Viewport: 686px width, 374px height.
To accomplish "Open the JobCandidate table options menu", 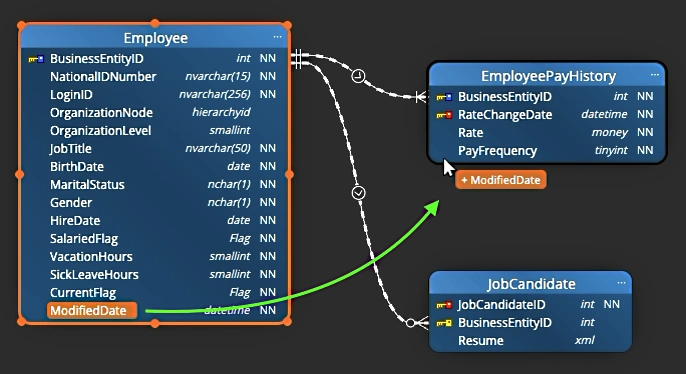I will coord(621,283).
